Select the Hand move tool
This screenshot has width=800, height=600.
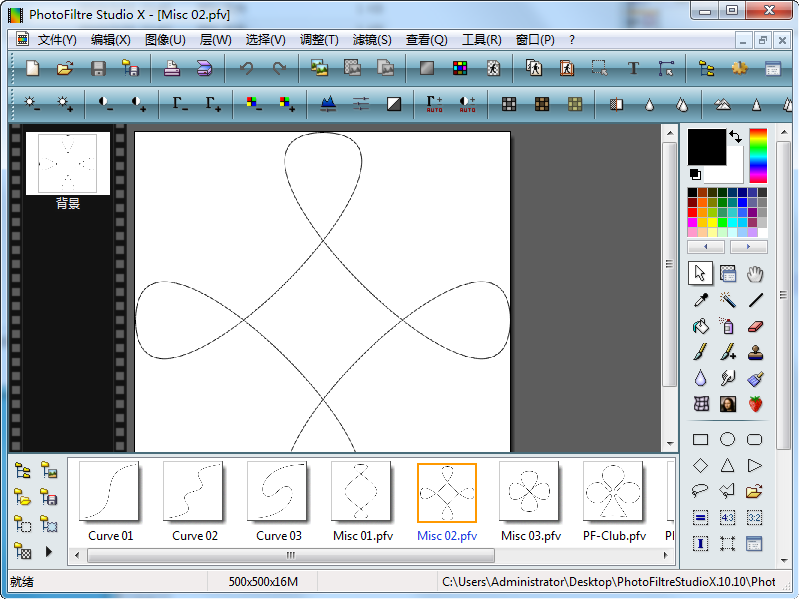pyautogui.click(x=755, y=273)
